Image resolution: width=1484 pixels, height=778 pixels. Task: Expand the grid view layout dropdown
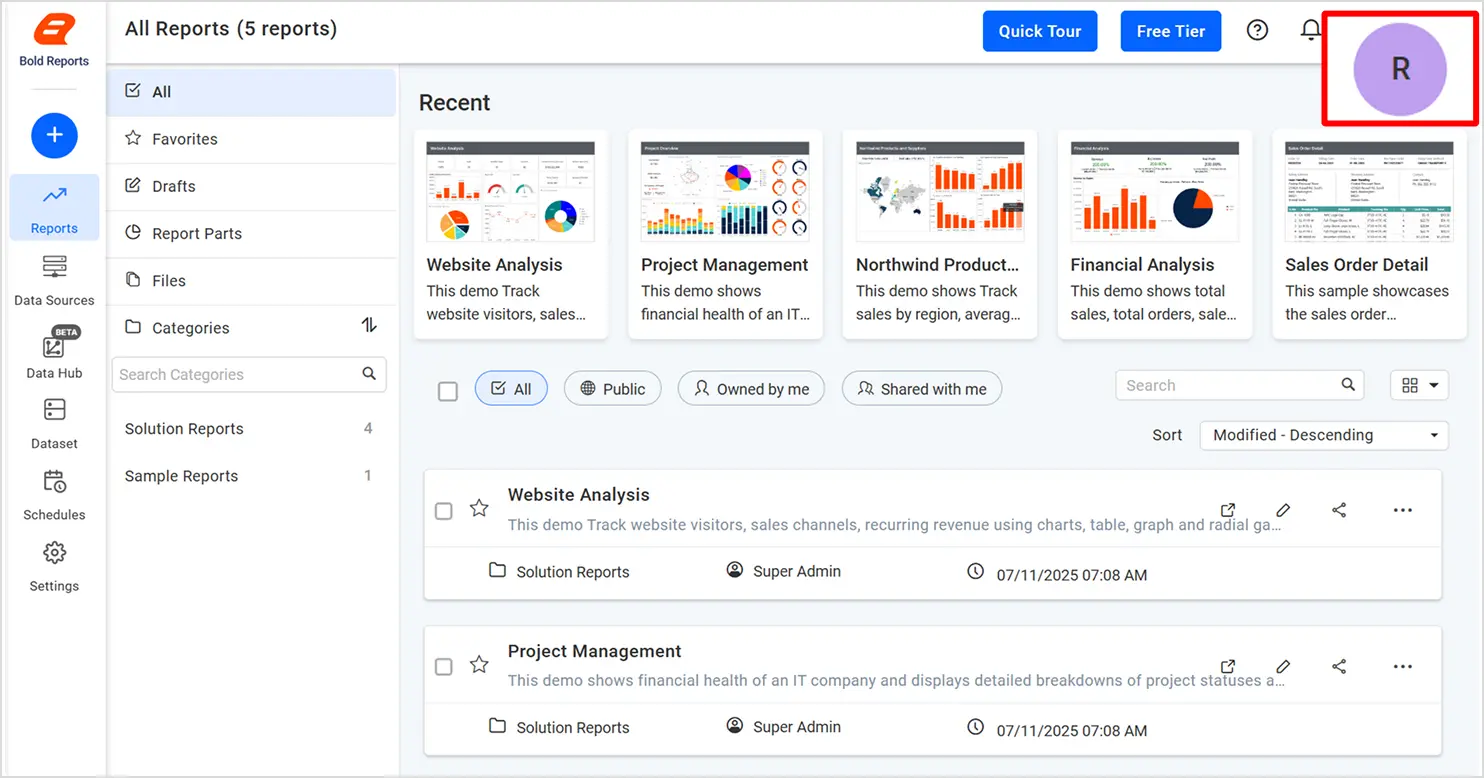tap(1419, 386)
